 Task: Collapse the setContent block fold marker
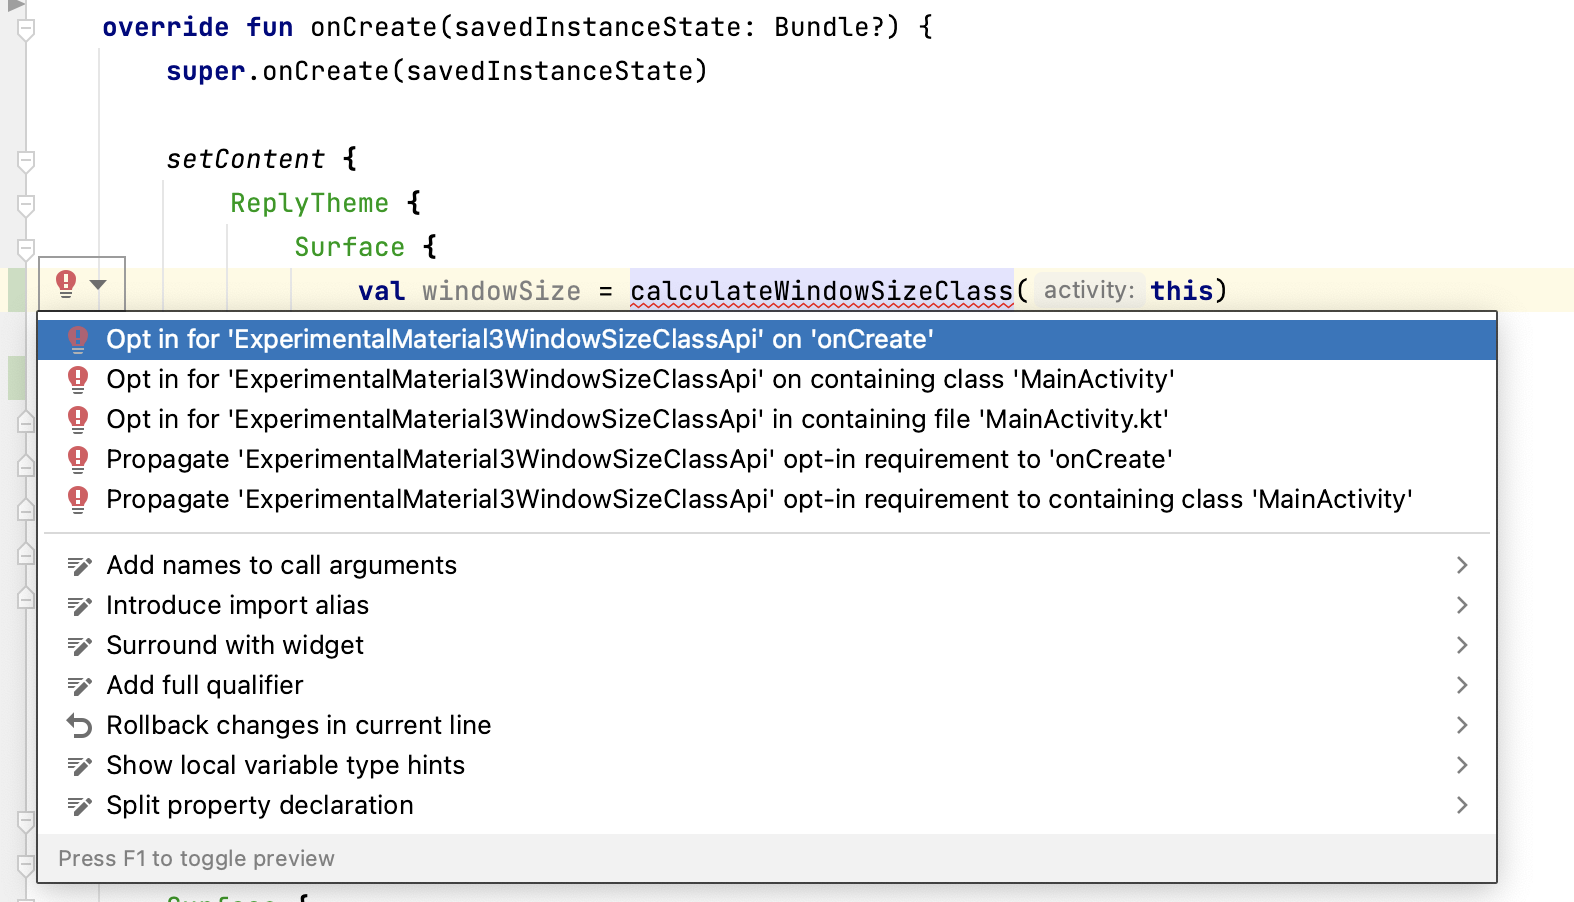(x=27, y=160)
